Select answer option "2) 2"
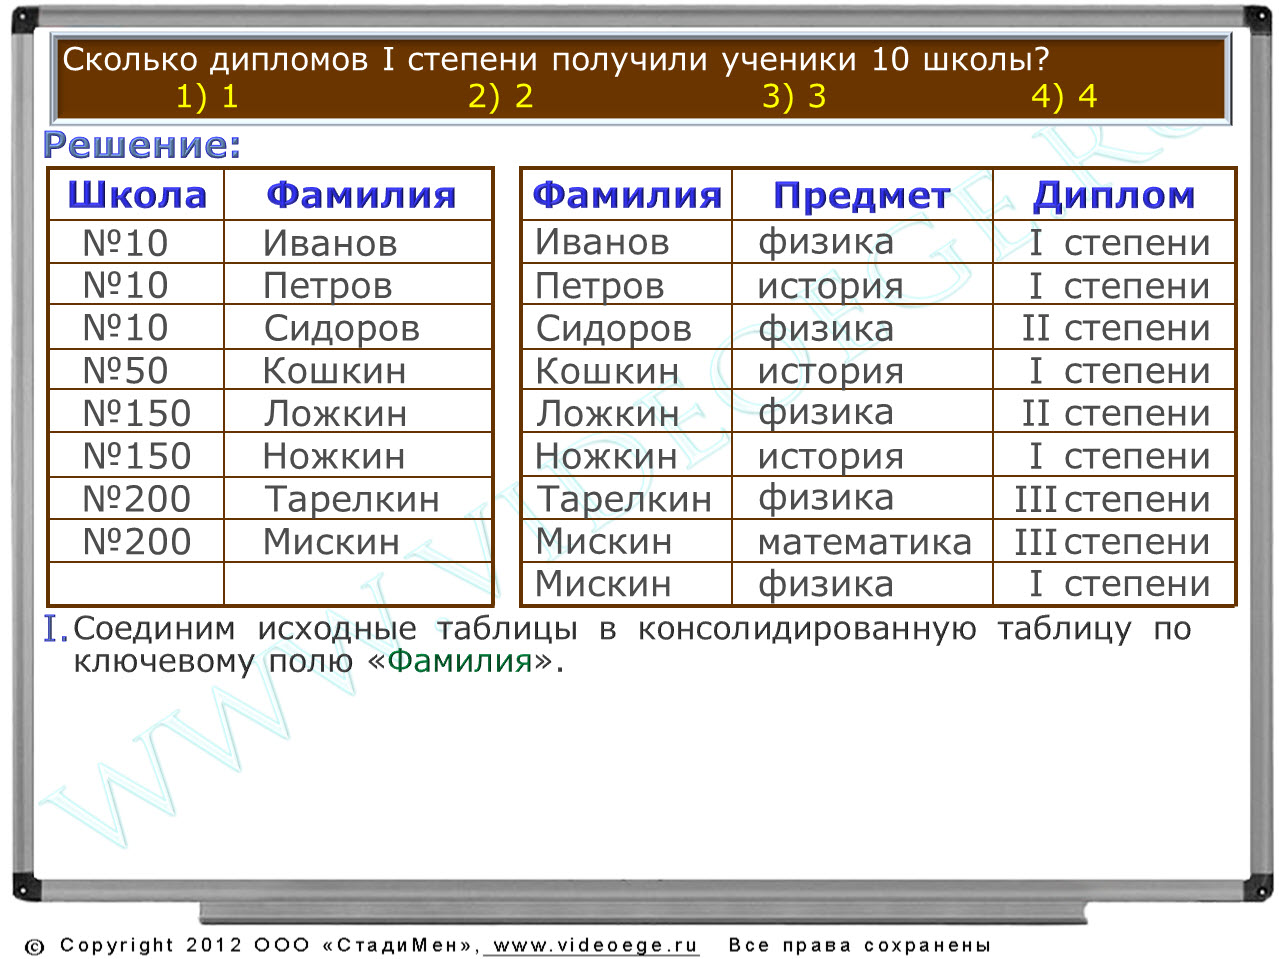Screen dimensions: 1279x959 [501, 96]
